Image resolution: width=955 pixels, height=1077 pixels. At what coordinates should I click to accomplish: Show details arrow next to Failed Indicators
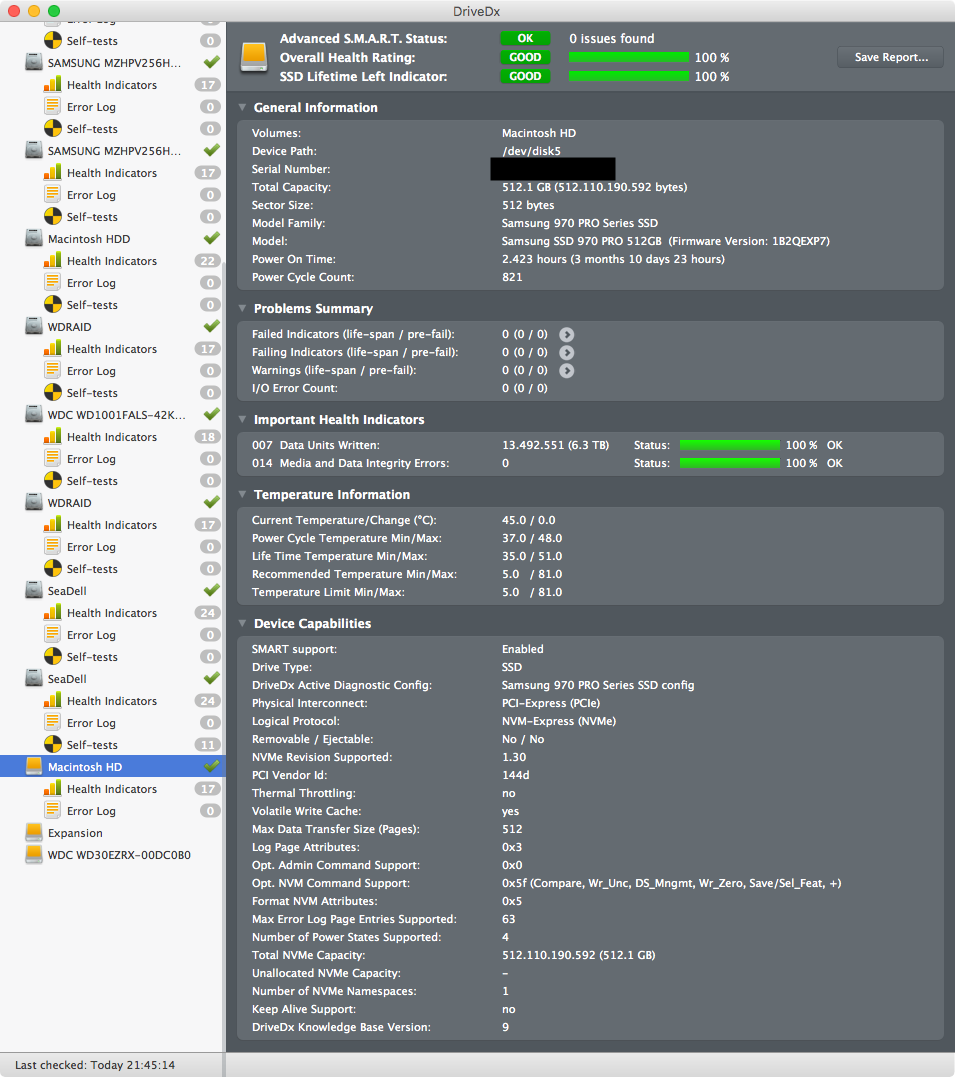566,335
